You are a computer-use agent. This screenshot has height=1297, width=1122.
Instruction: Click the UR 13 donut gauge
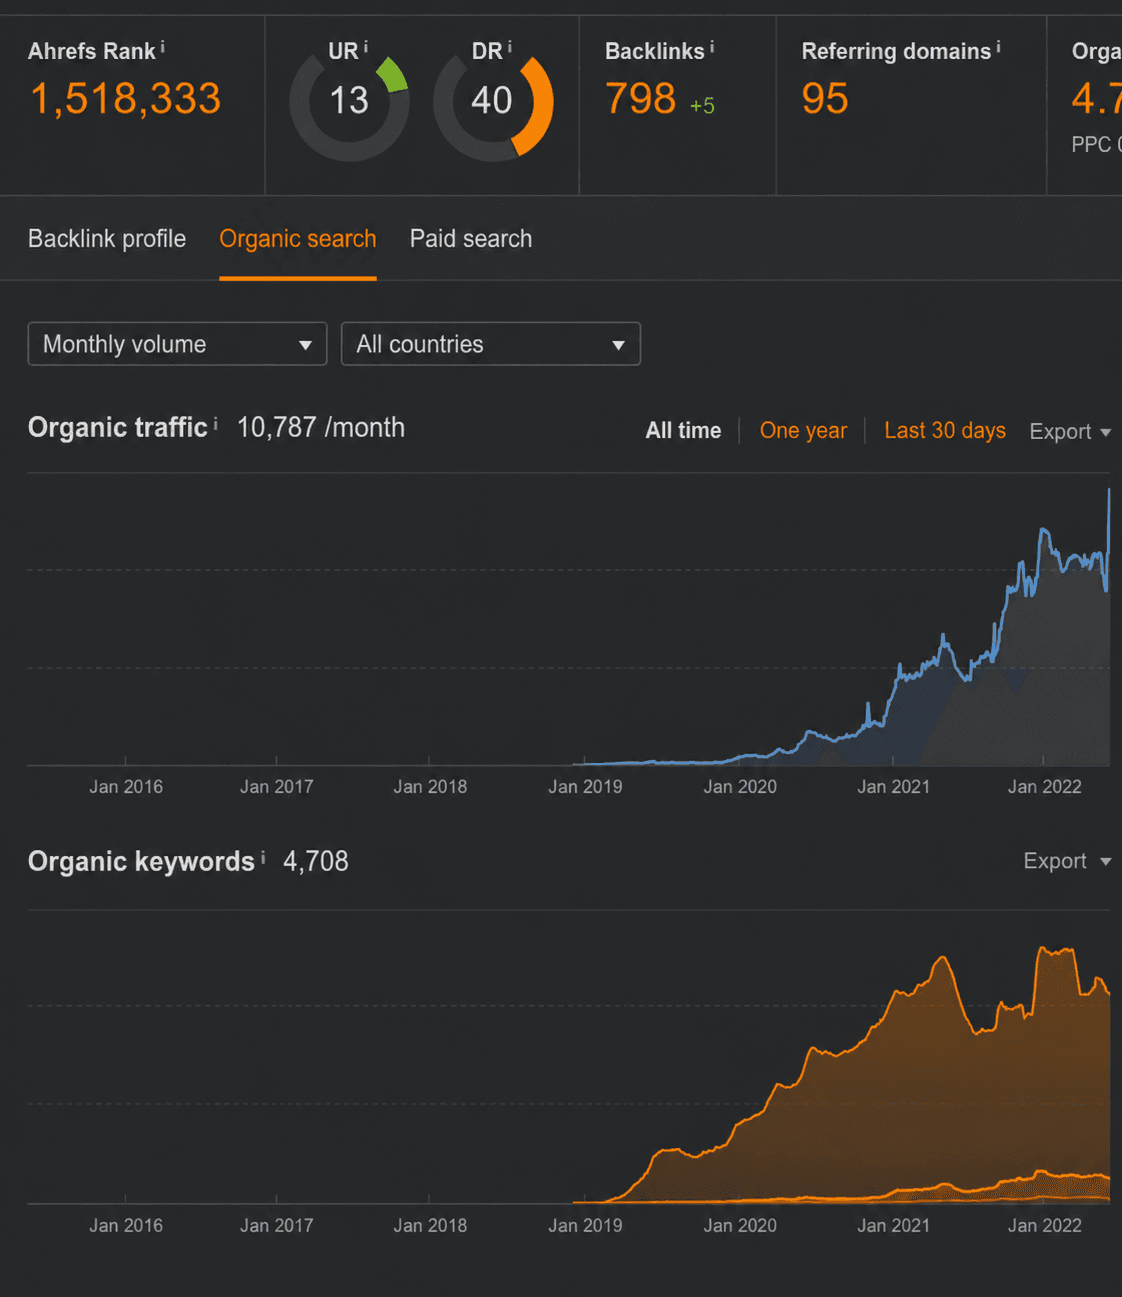349,102
